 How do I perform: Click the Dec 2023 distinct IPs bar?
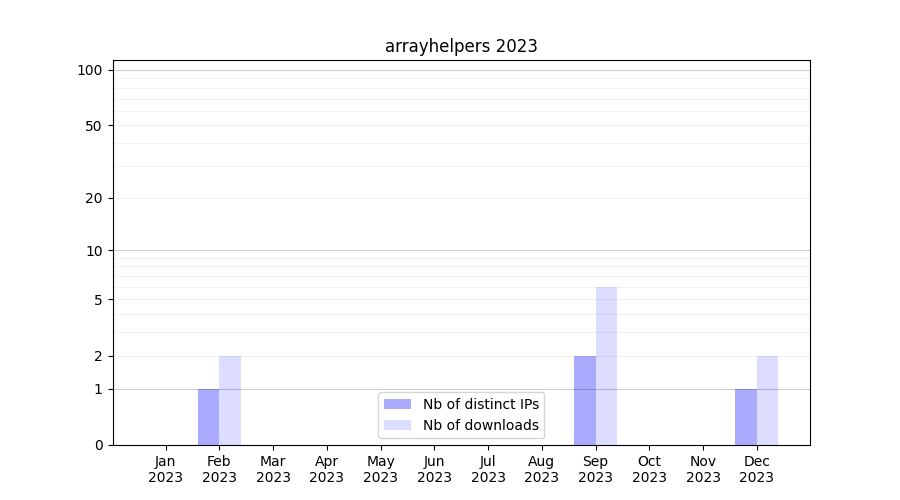(746, 417)
